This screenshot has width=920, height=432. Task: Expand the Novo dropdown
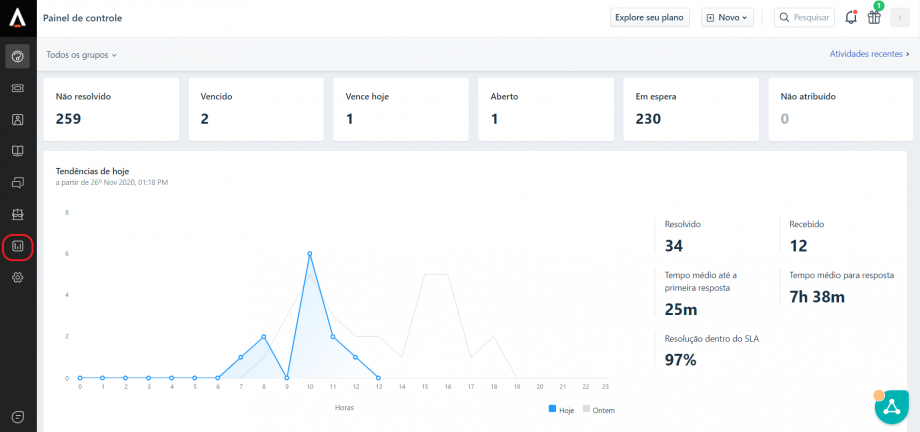pos(727,18)
